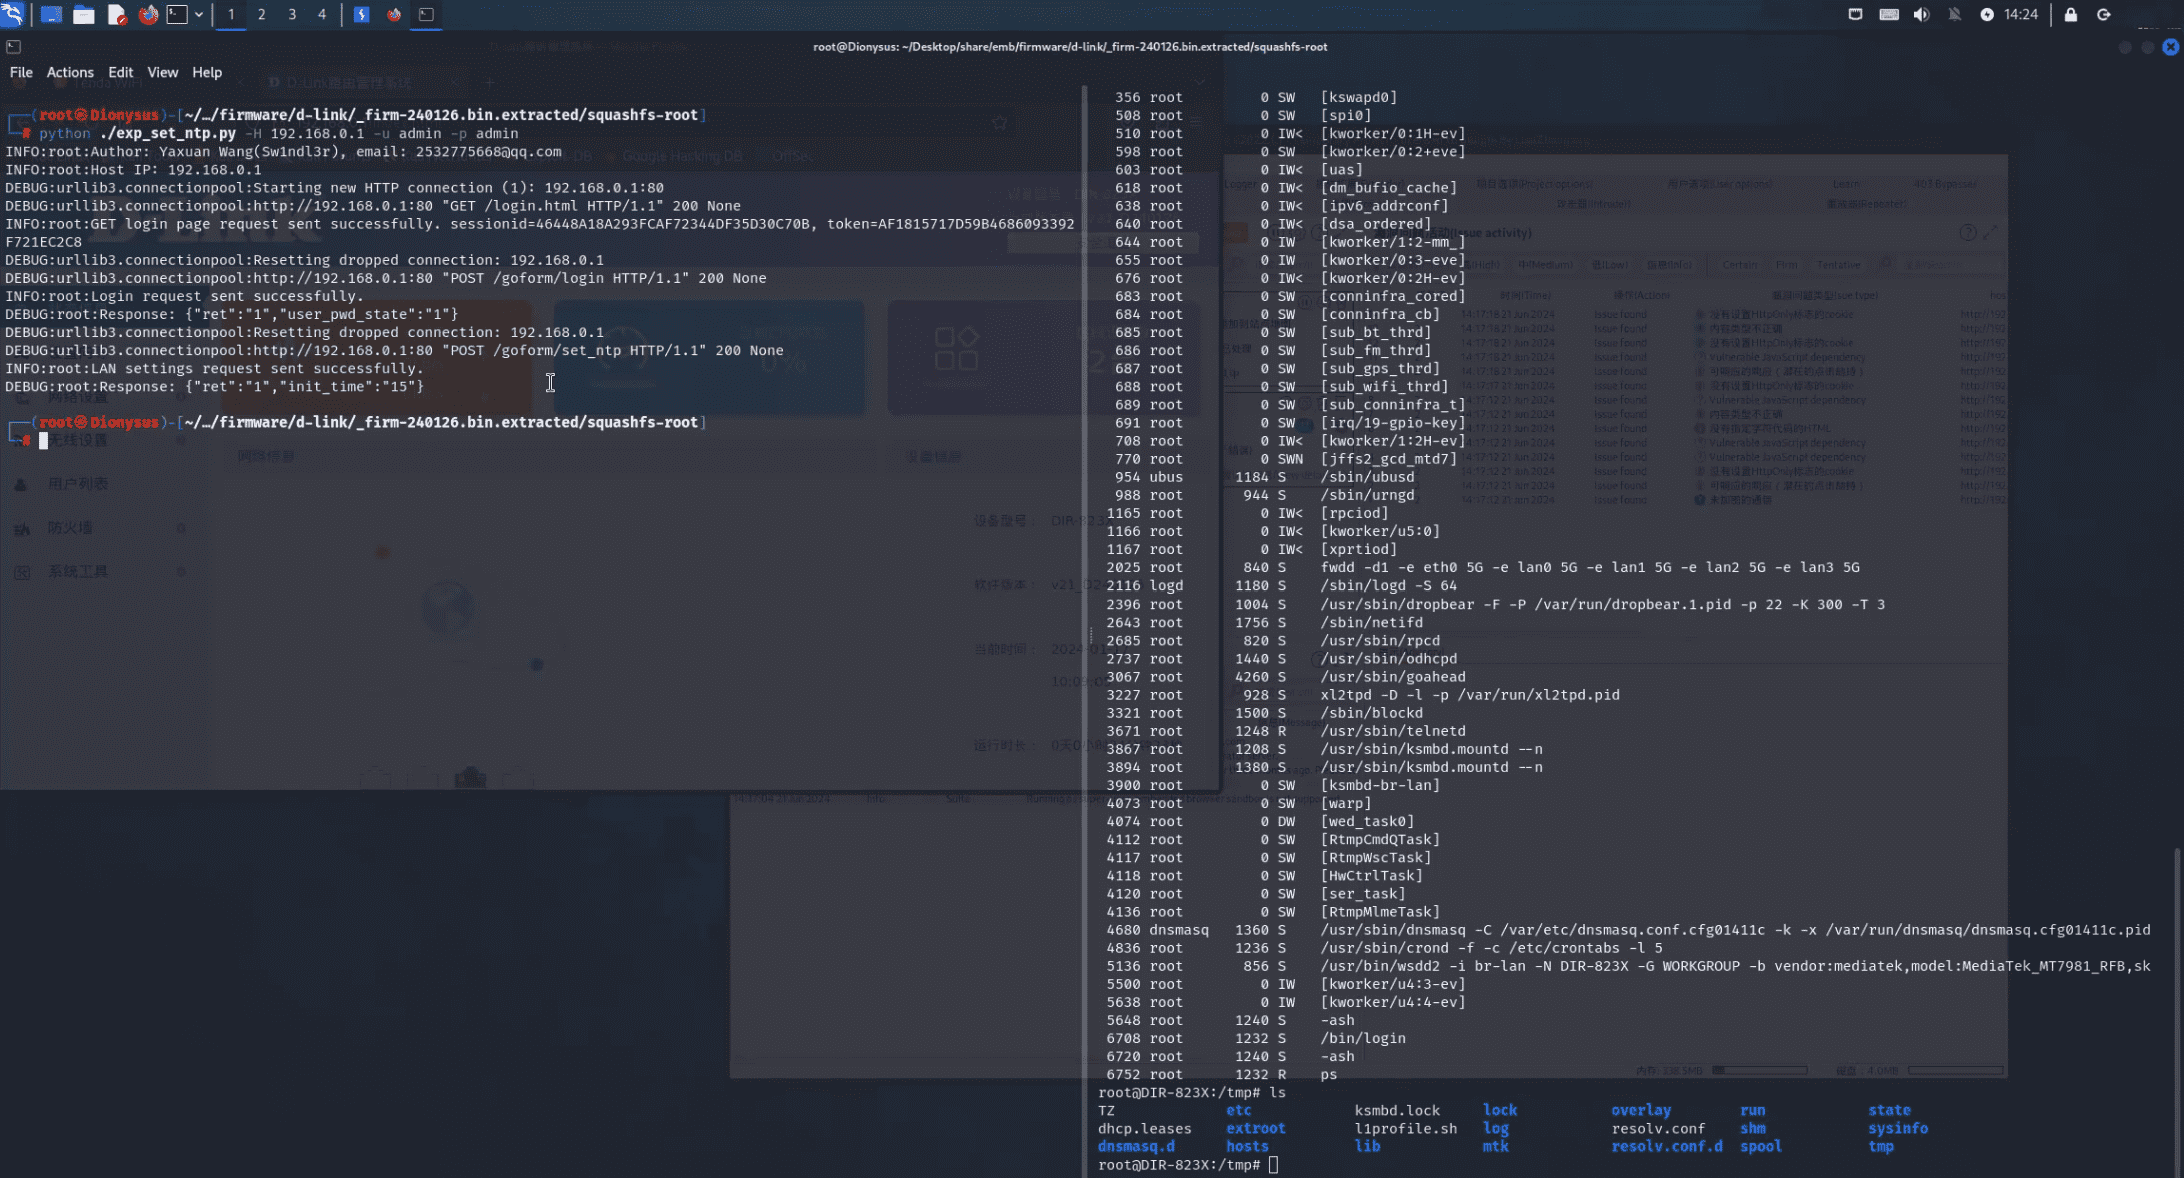Viewport: 2184px width, 1178px height.
Task: Click the keyboard tray icon
Action: point(1889,14)
